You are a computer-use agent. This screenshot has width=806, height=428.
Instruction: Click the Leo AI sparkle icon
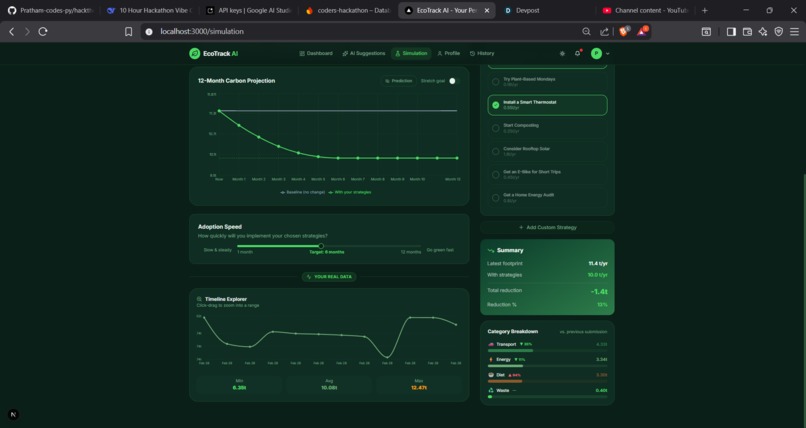(763, 31)
